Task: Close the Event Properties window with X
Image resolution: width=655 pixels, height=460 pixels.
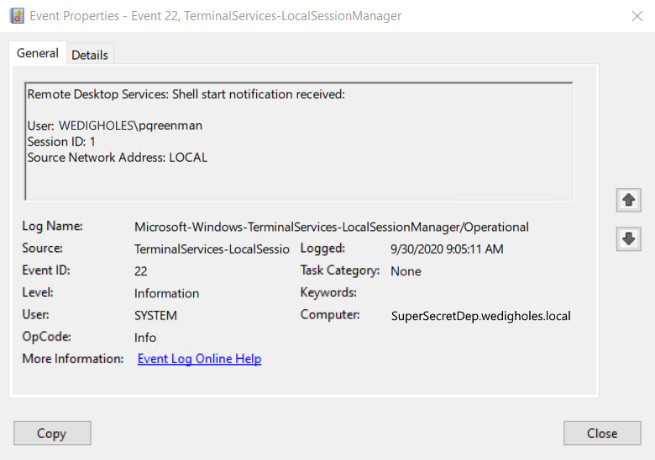Action: click(637, 16)
